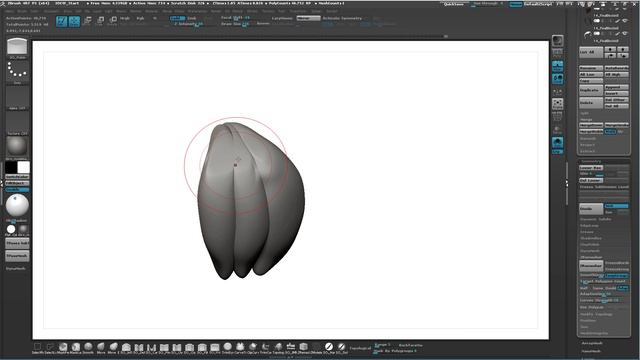Screen dimensions: 640x360
Task: Select the Smooth brush in bottom shelf
Action: (88, 348)
